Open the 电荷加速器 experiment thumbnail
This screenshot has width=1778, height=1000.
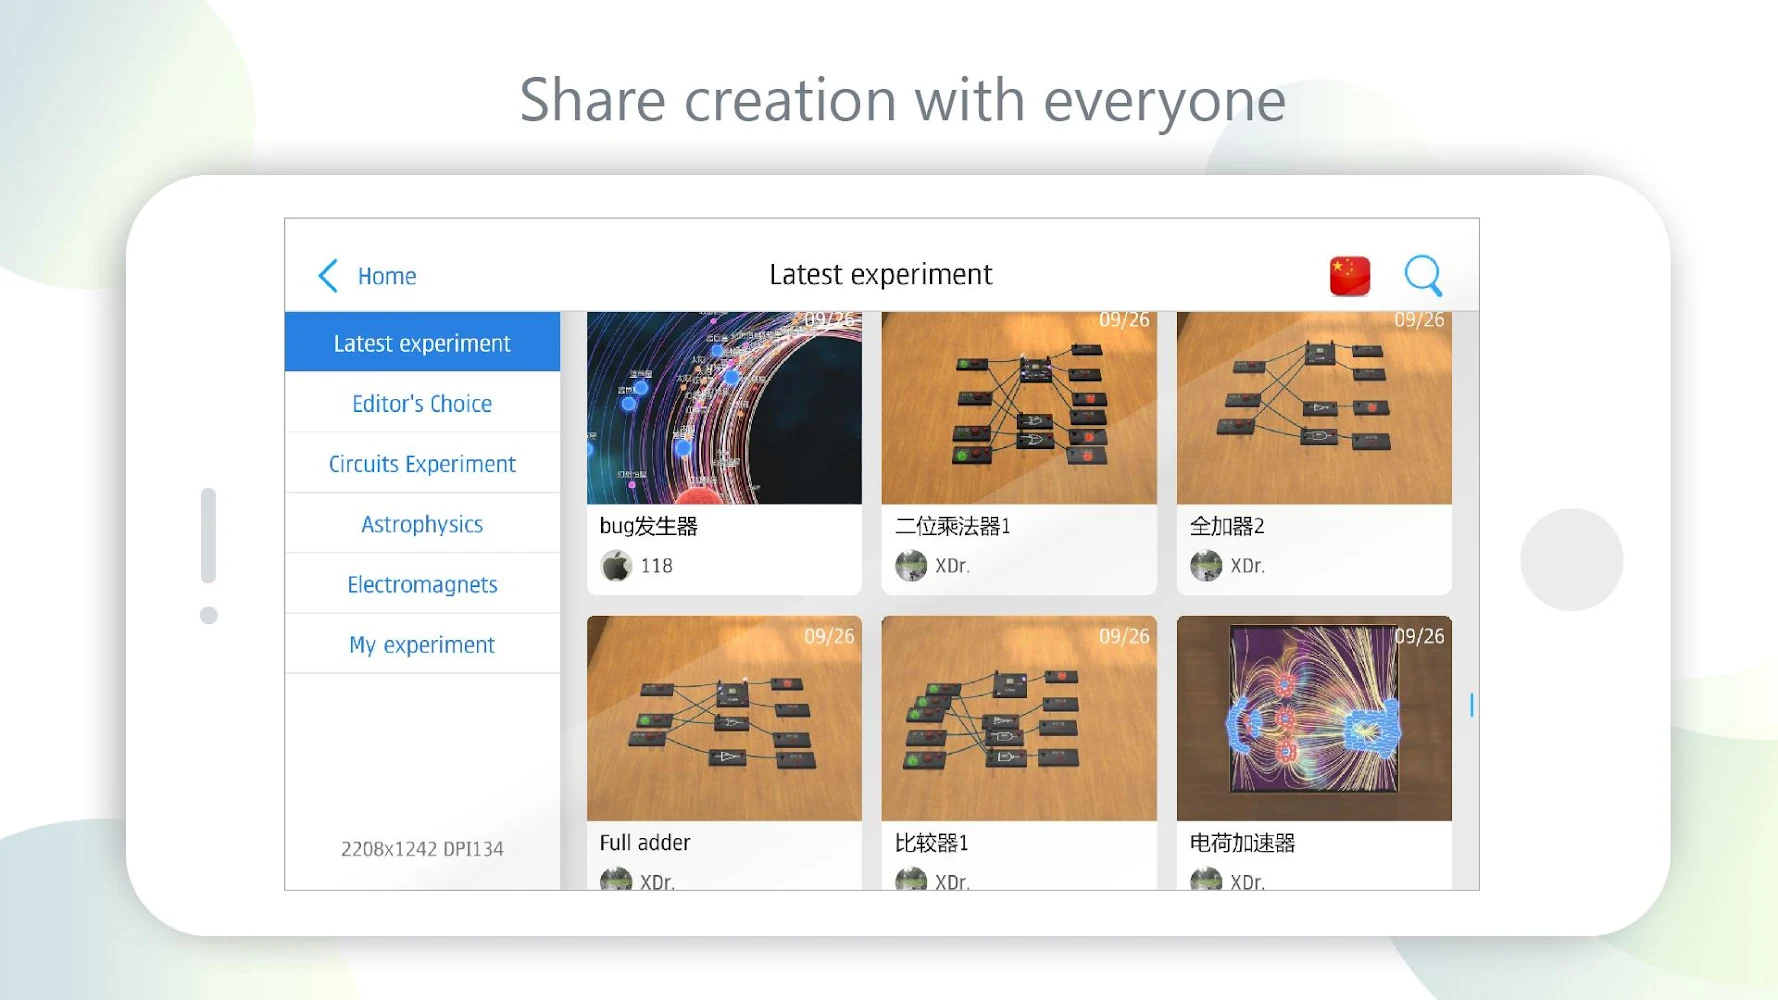pyautogui.click(x=1314, y=718)
